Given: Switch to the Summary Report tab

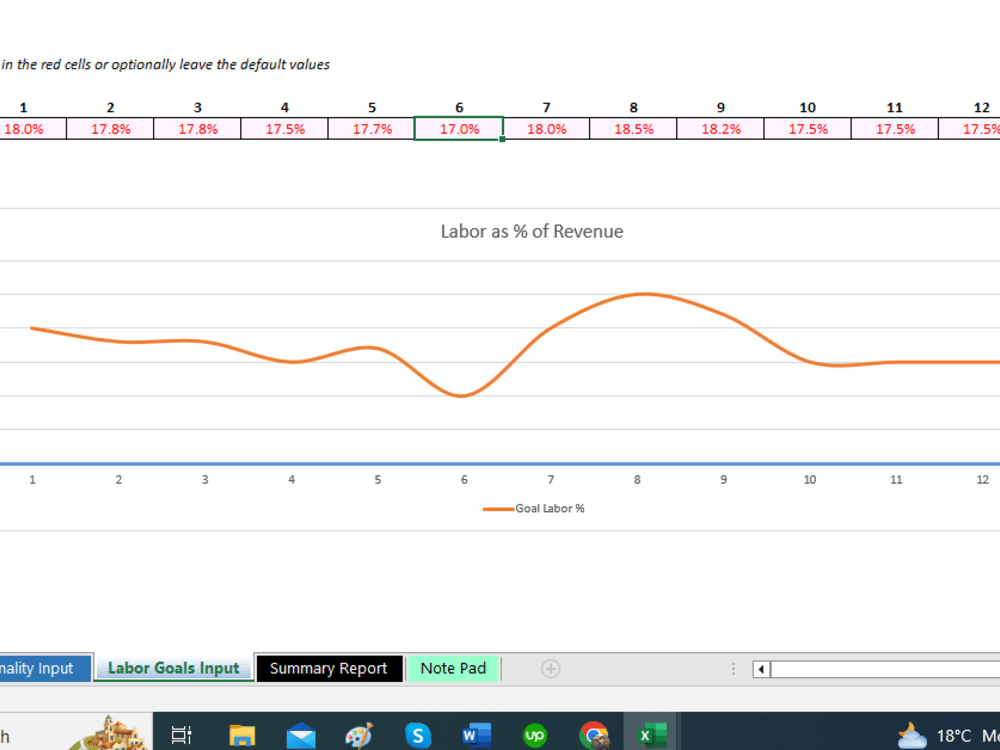Looking at the screenshot, I should pyautogui.click(x=329, y=668).
